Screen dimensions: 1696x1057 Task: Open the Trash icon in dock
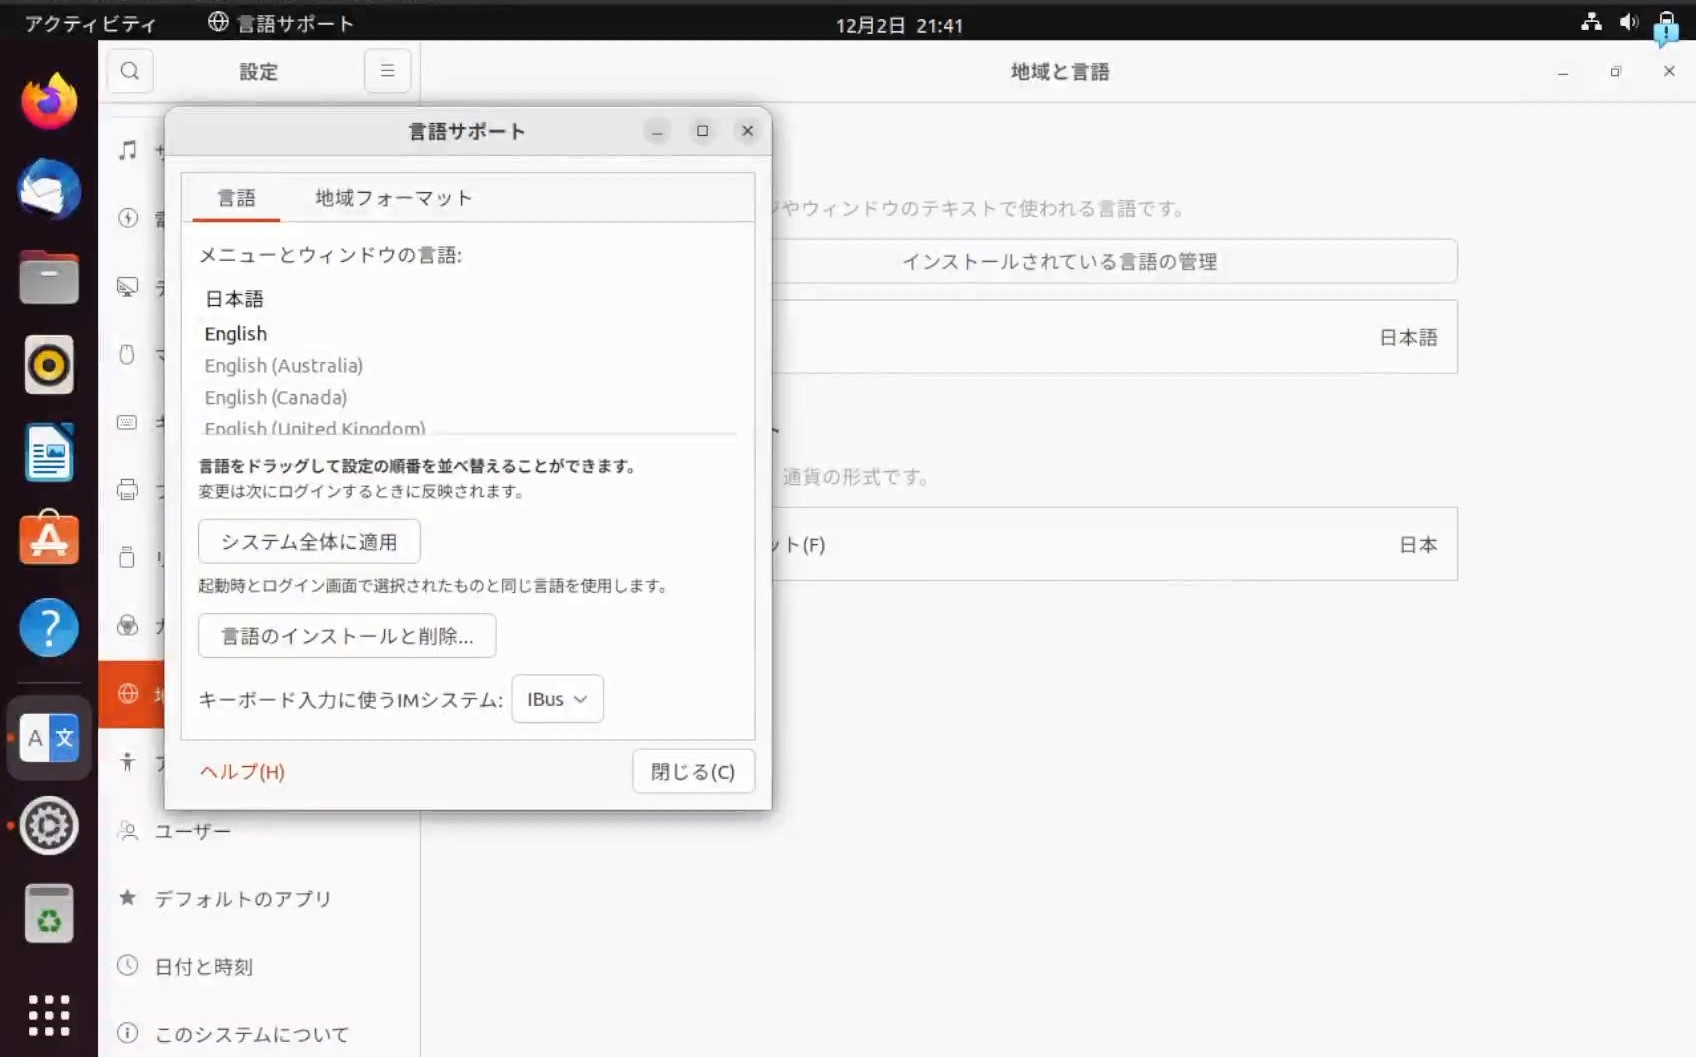coord(49,914)
